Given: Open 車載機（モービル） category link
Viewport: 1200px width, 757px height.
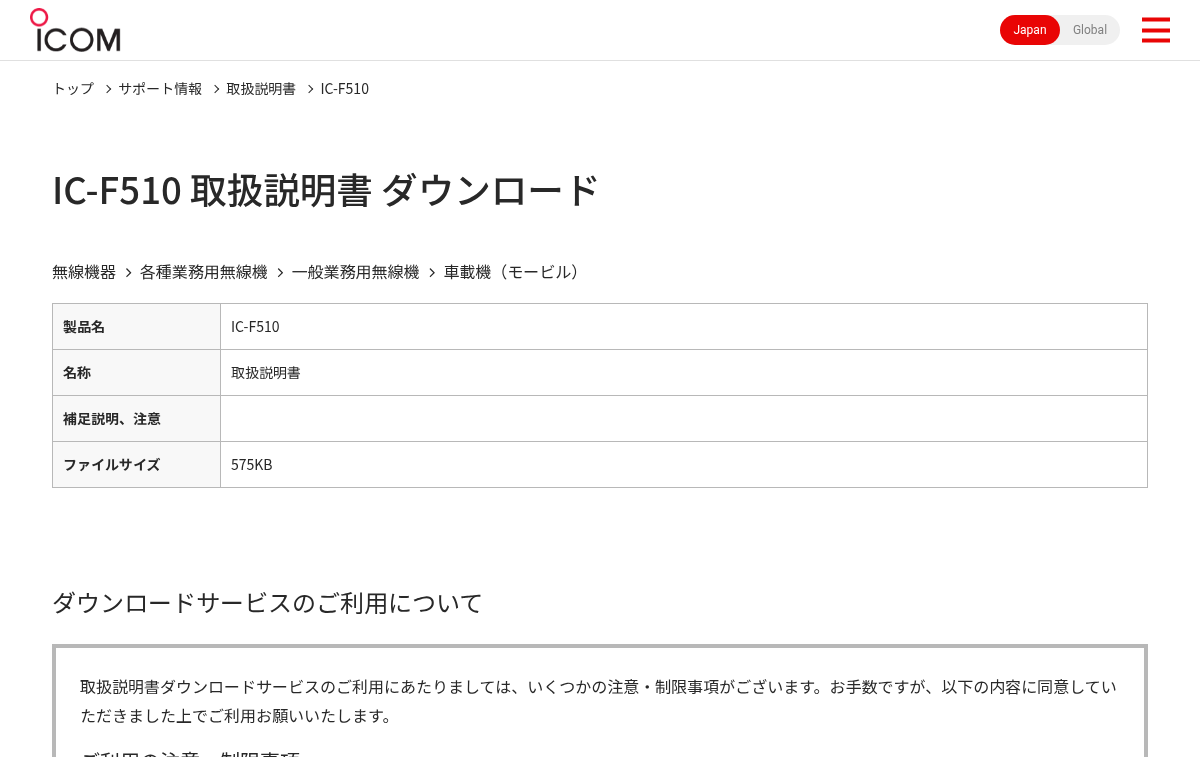Looking at the screenshot, I should click(514, 272).
